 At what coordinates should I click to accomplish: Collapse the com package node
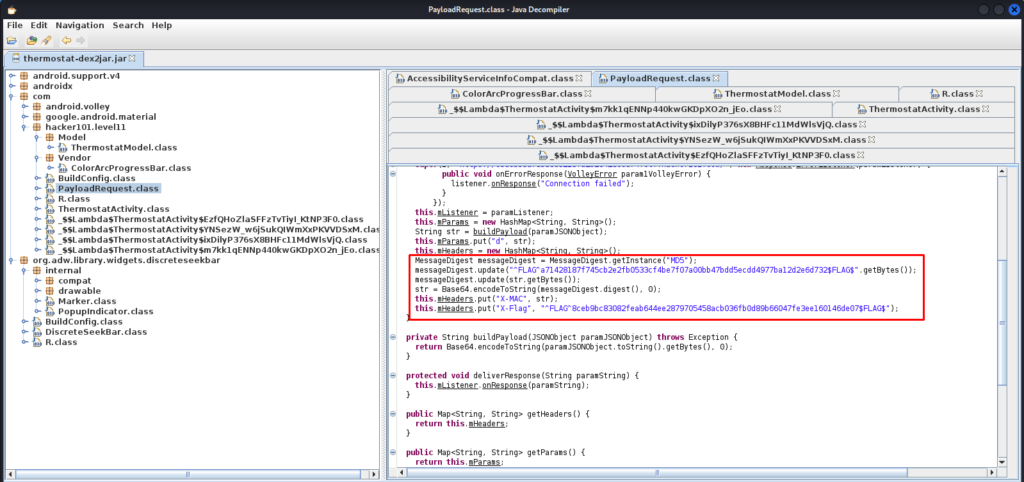pyautogui.click(x=12, y=97)
